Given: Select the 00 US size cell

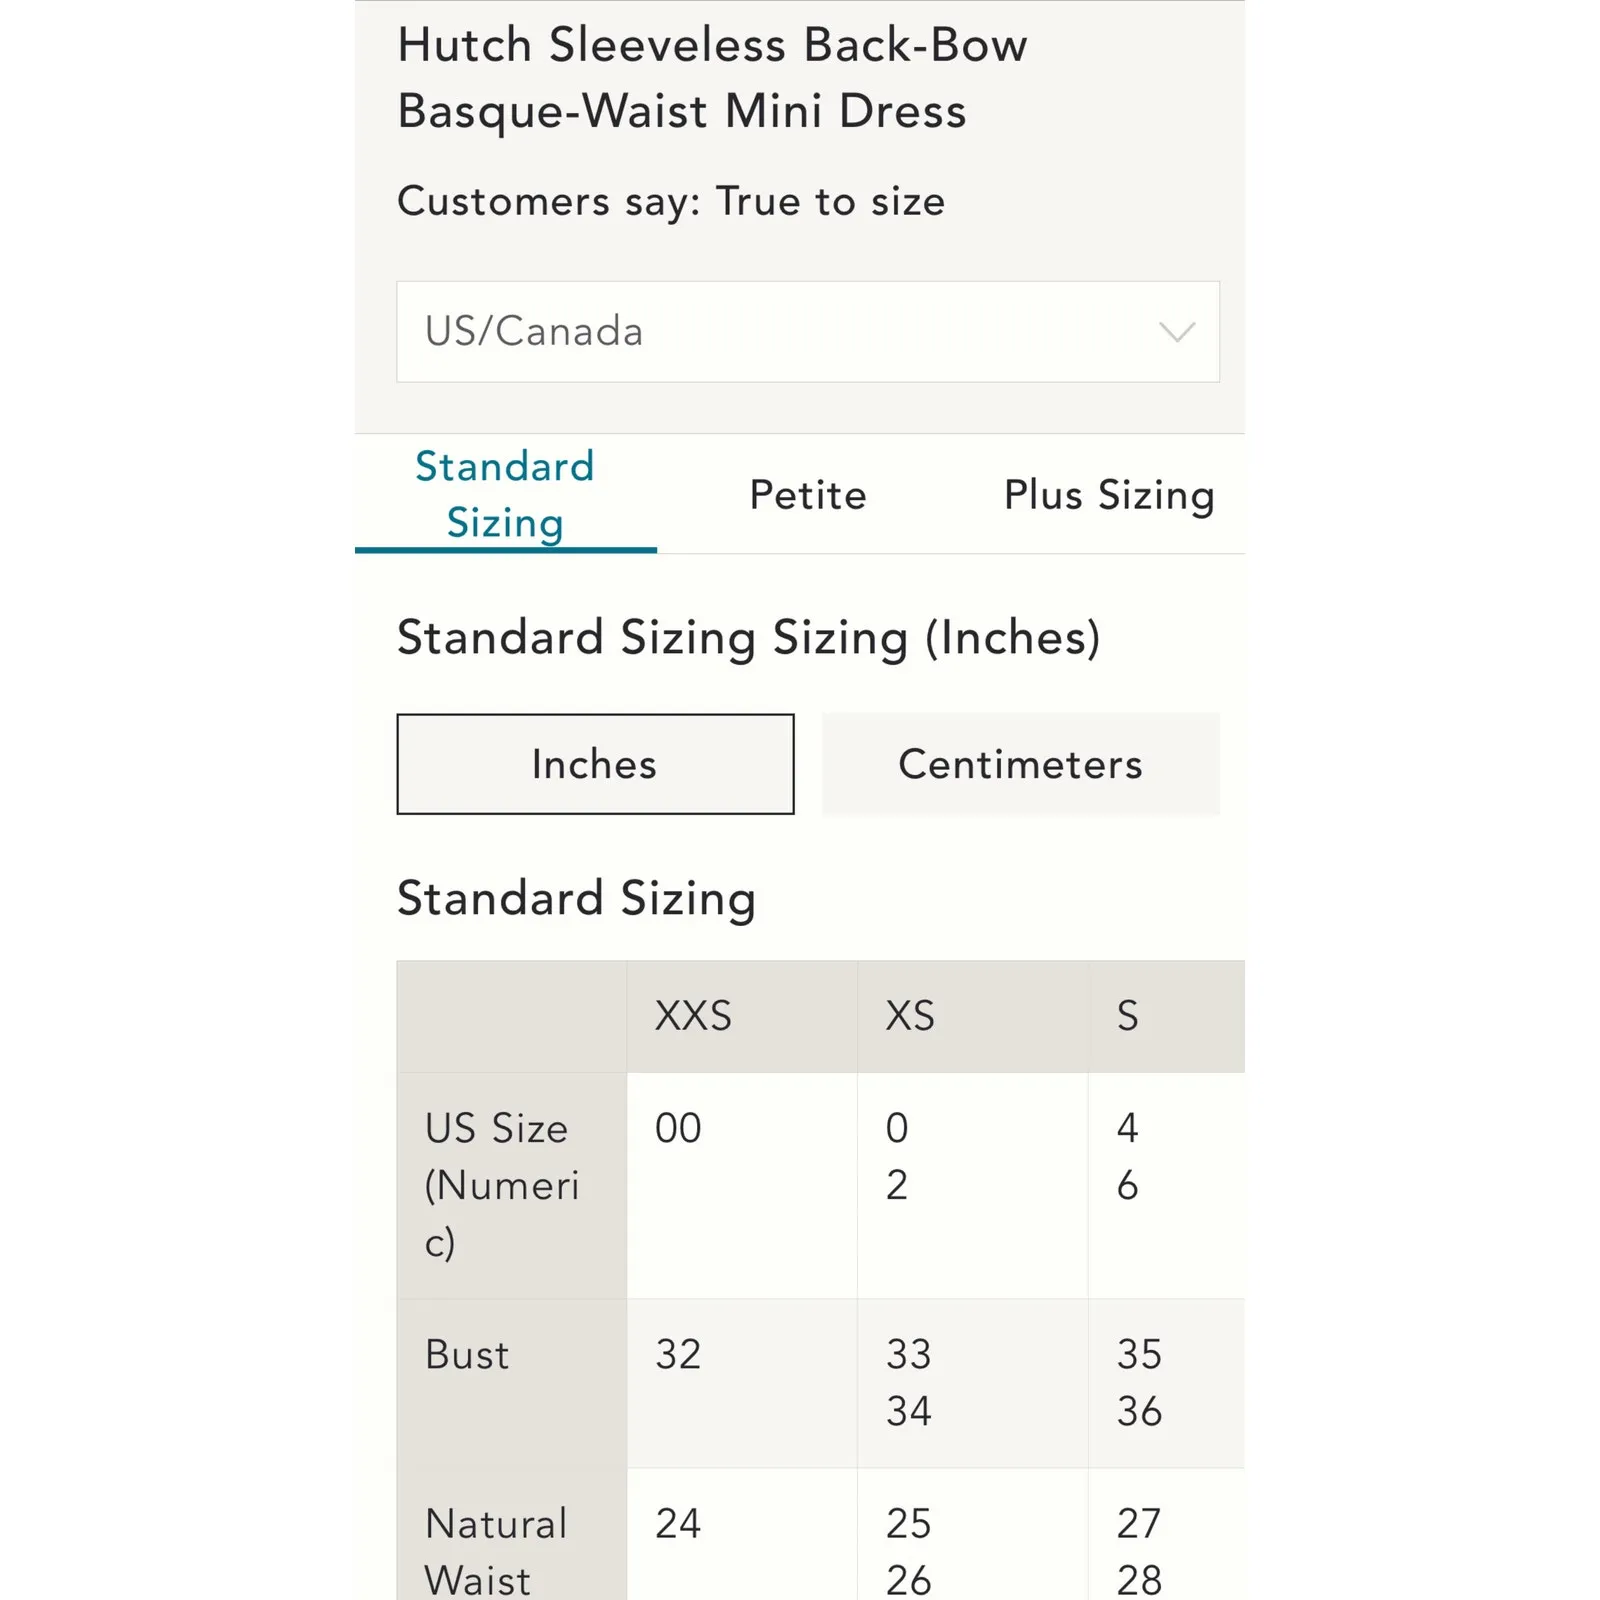Looking at the screenshot, I should click(678, 1128).
